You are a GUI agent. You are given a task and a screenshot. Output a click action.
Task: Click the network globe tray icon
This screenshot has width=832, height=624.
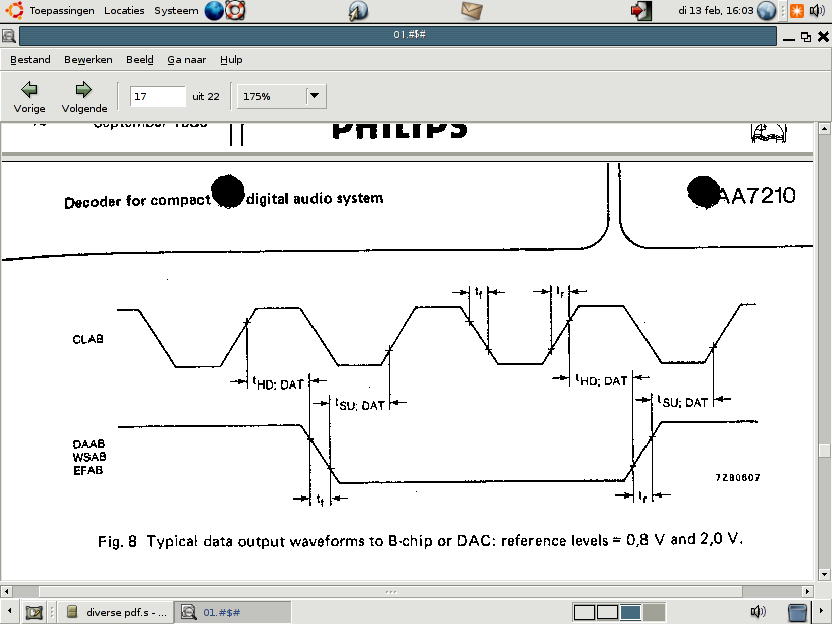tap(766, 11)
